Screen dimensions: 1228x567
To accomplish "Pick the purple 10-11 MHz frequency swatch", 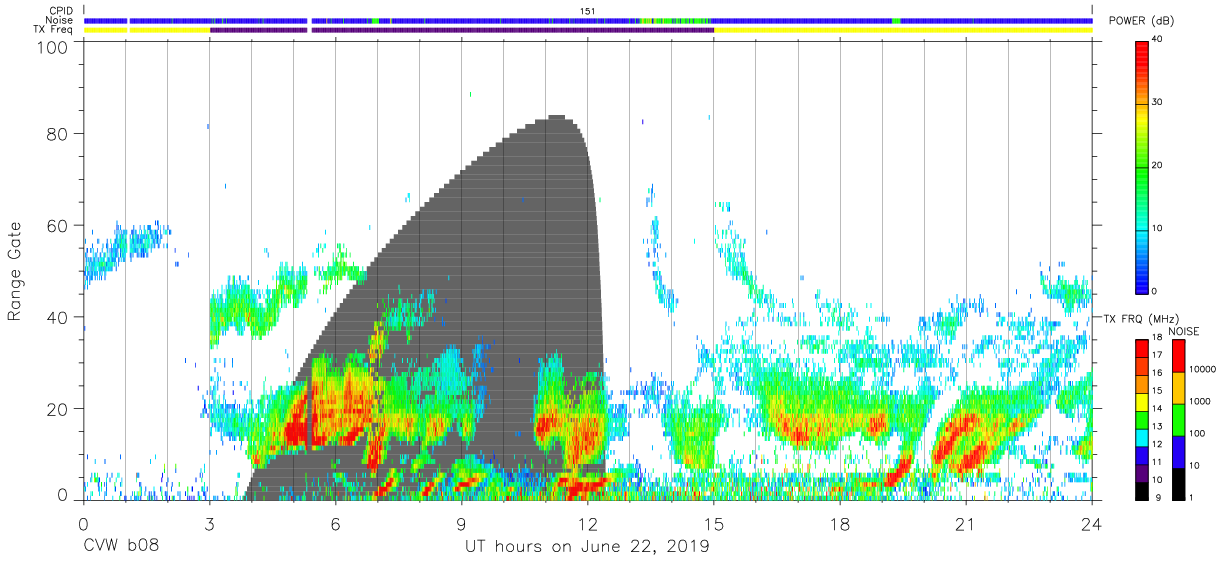I will (1141, 472).
